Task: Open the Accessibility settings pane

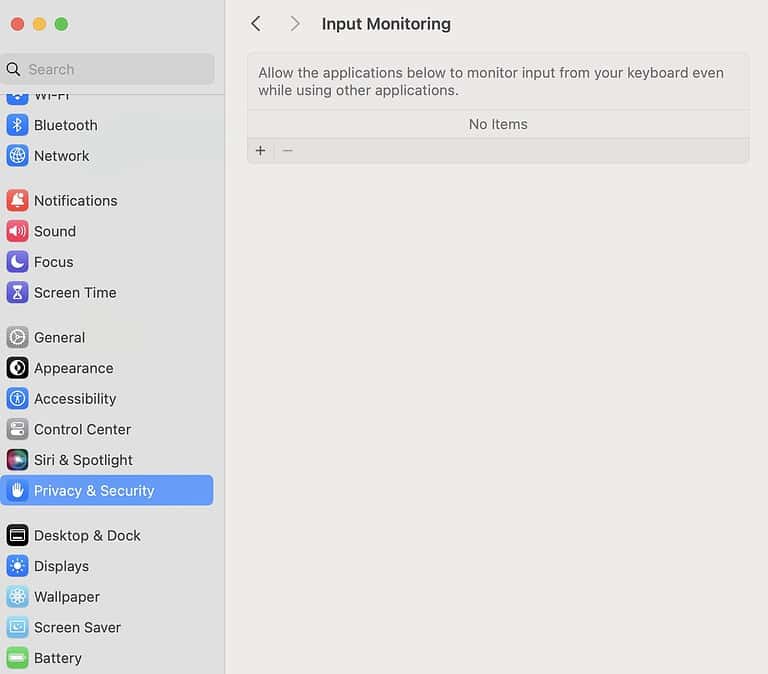Action: 75,399
